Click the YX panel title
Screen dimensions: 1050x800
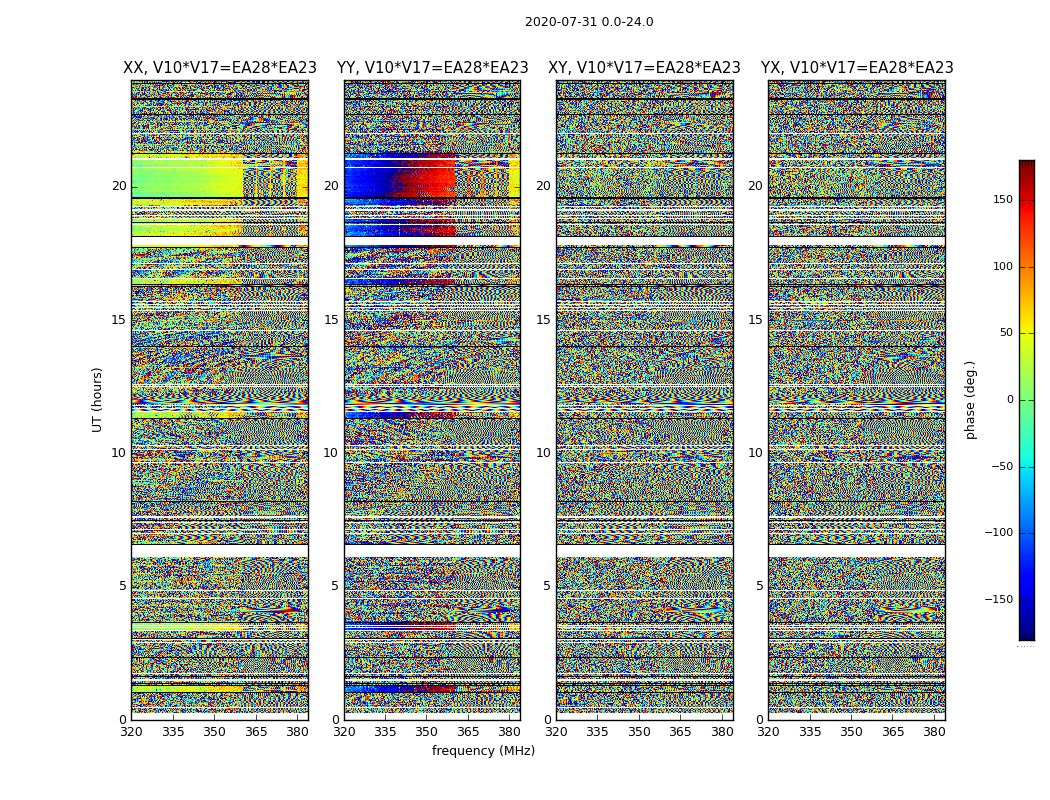tap(856, 68)
